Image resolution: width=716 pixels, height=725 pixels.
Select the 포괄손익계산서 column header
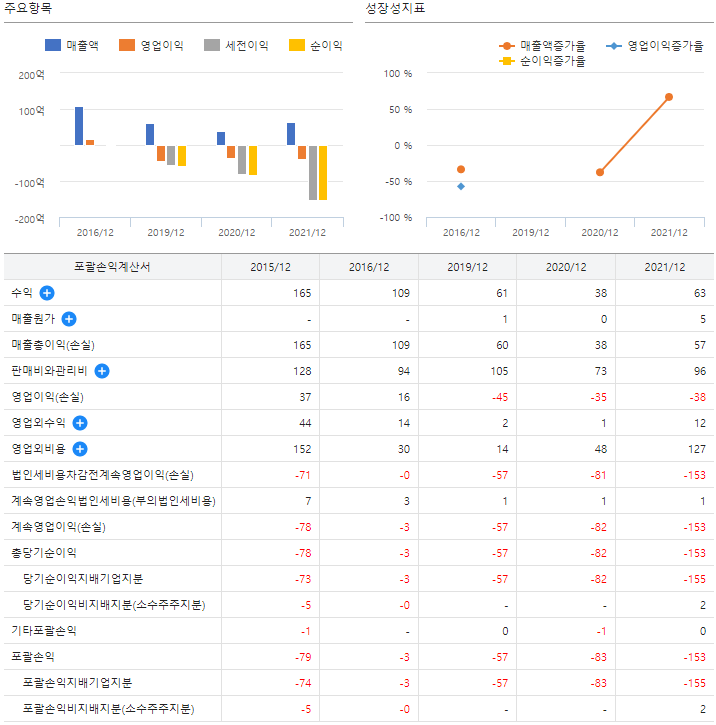(112, 267)
